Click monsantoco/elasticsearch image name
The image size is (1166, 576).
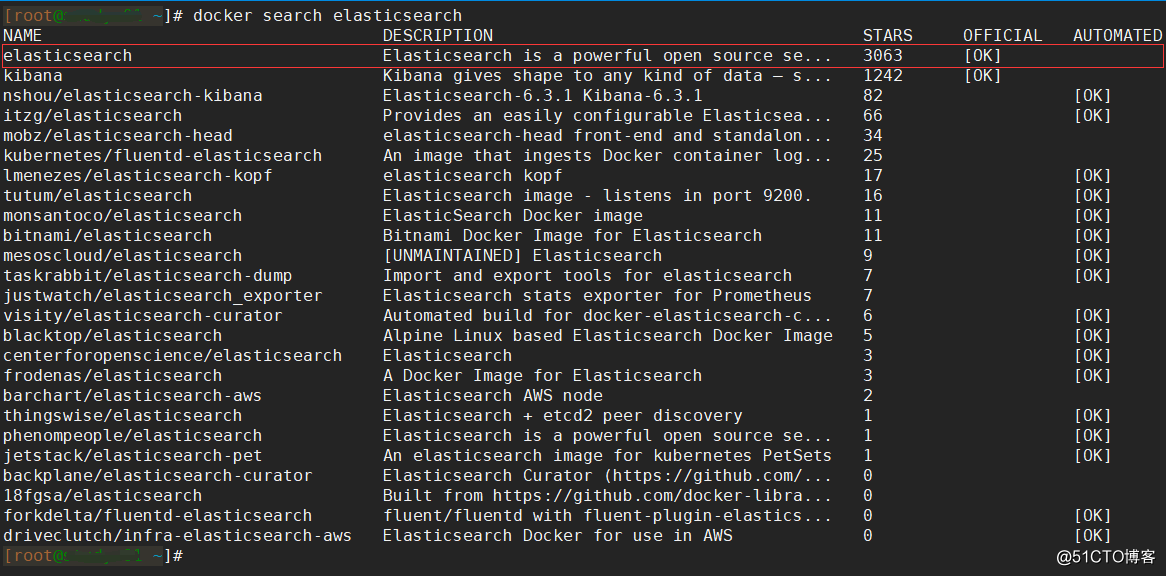123,216
